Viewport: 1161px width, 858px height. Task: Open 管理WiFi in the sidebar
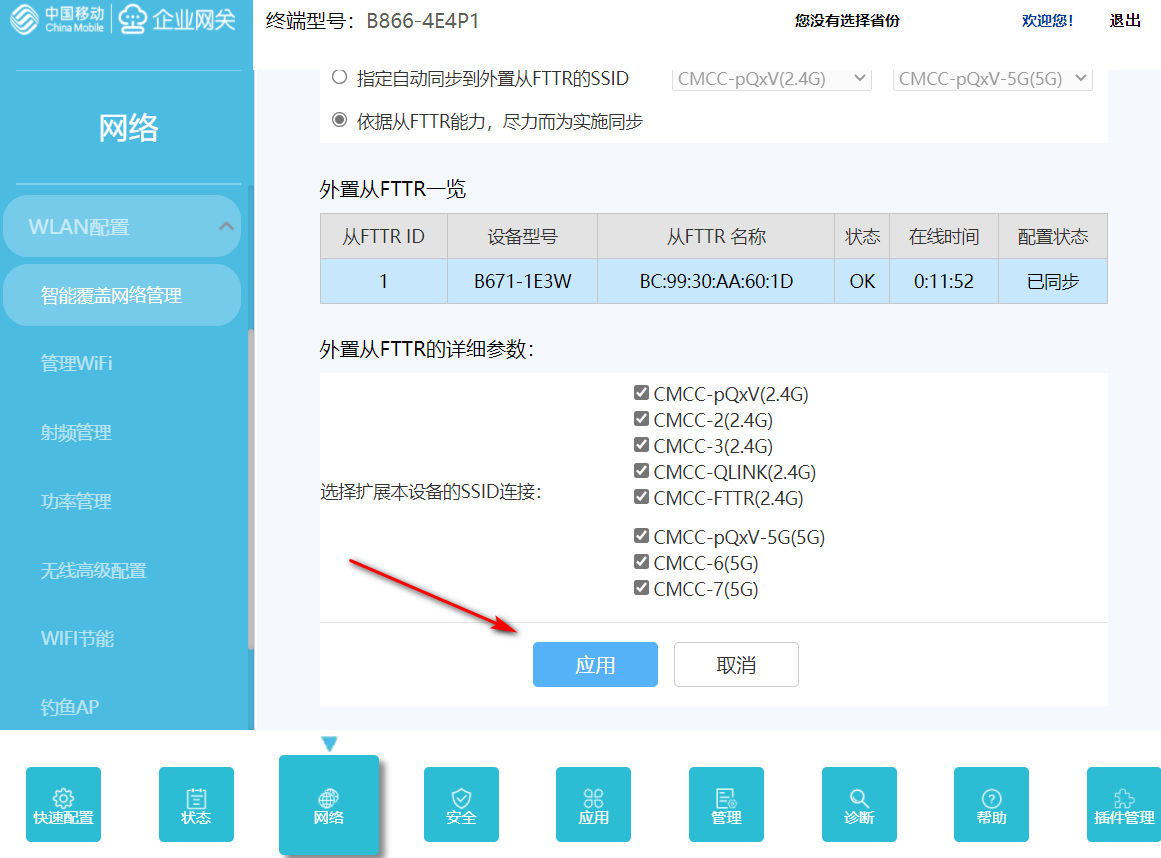76,363
